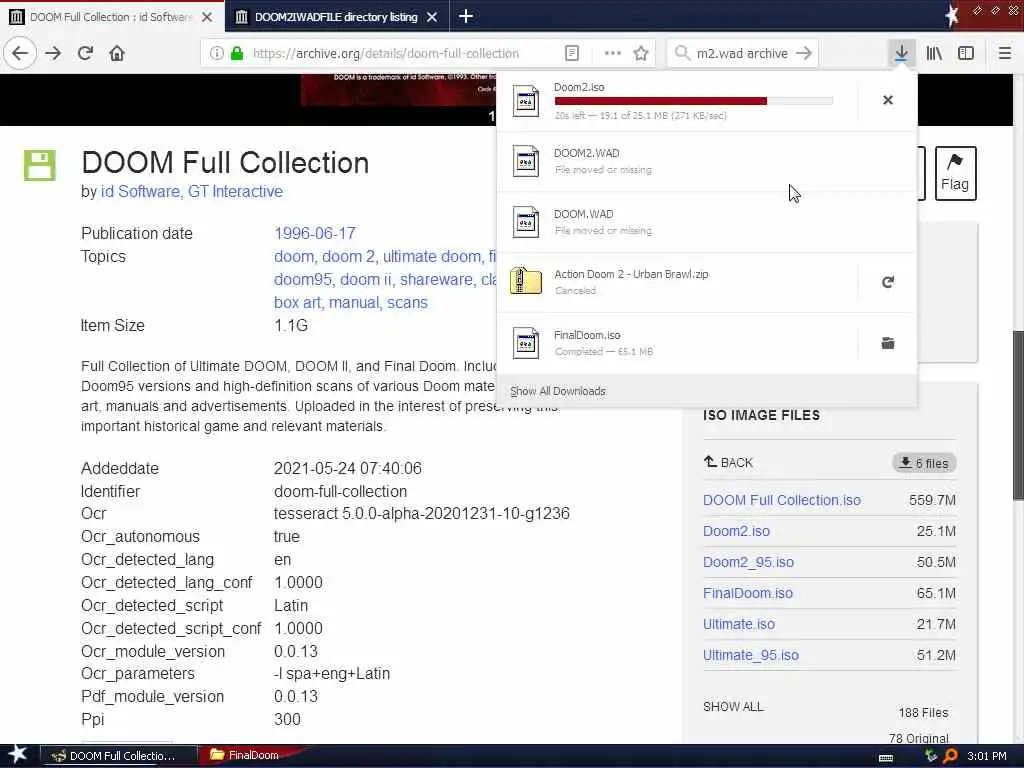1024x768 pixels.
Task: Click BACK in ISO image files
Action: tap(728, 462)
